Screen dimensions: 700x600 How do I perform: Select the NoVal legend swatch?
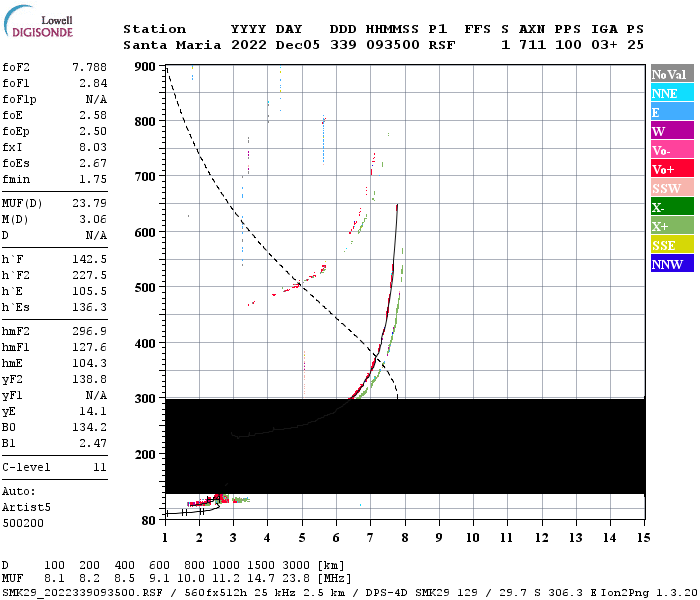[672, 74]
